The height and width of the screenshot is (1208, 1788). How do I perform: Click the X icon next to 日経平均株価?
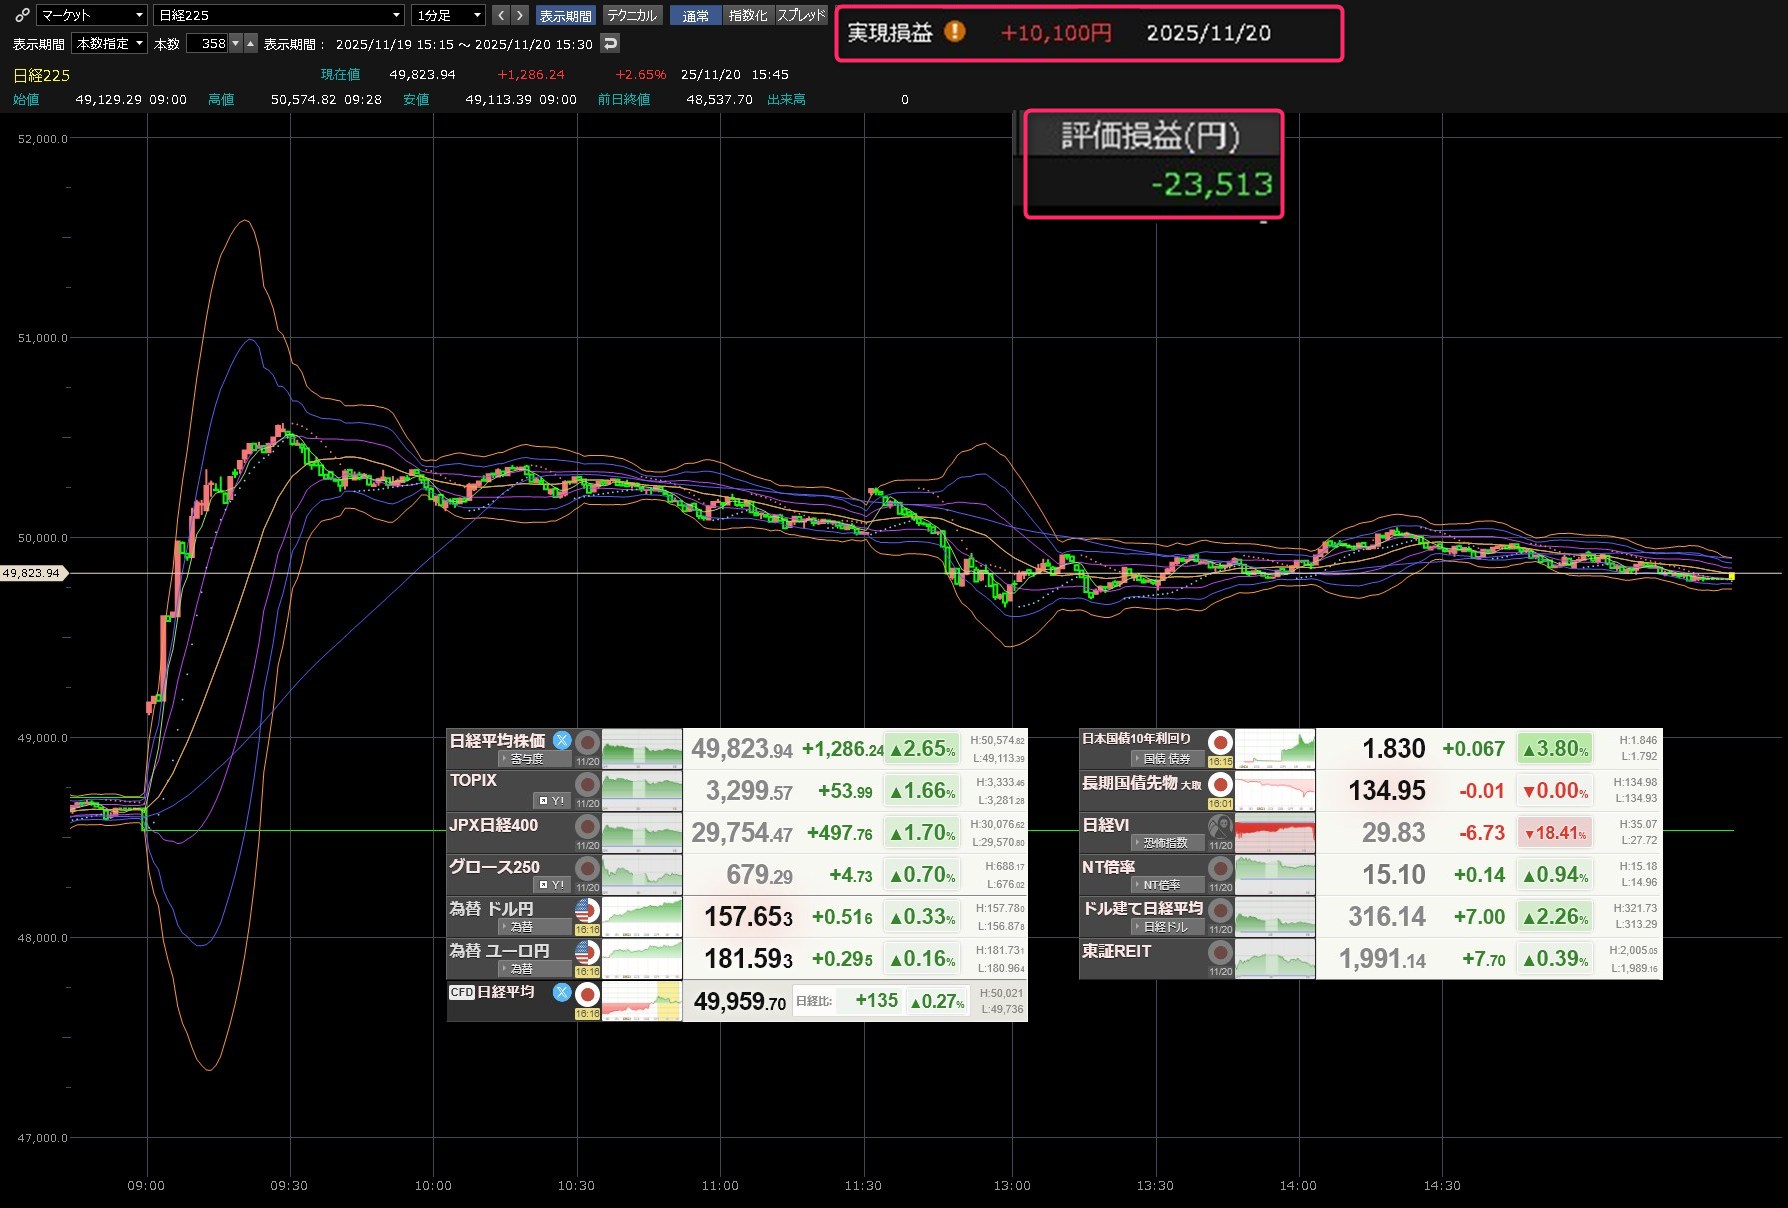tap(562, 740)
